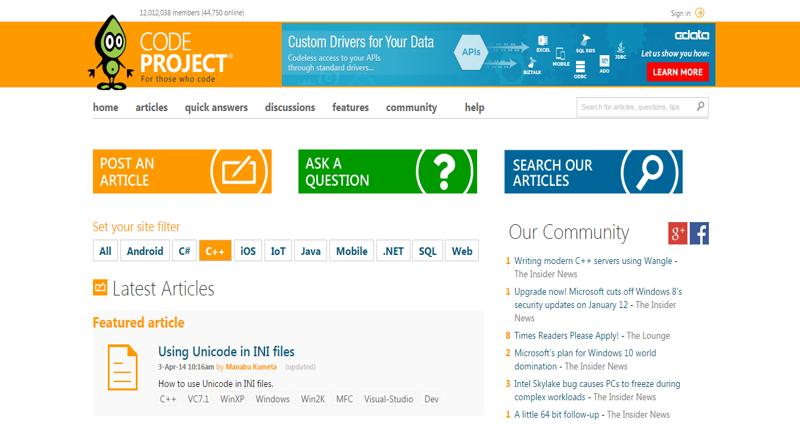Open Upgrade now! Microsoft cuts off Windows 8's post
This screenshot has height=424, width=800.
click(596, 298)
